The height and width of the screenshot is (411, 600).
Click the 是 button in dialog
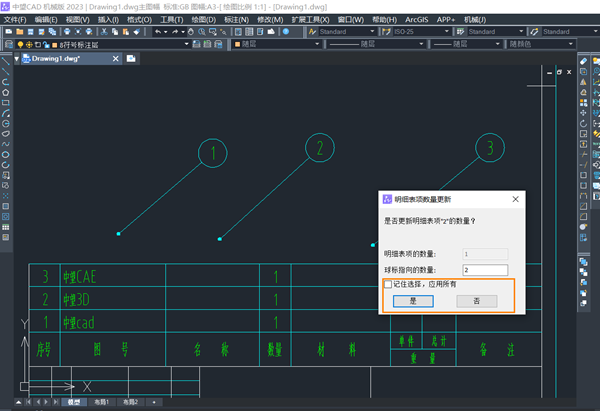(413, 301)
